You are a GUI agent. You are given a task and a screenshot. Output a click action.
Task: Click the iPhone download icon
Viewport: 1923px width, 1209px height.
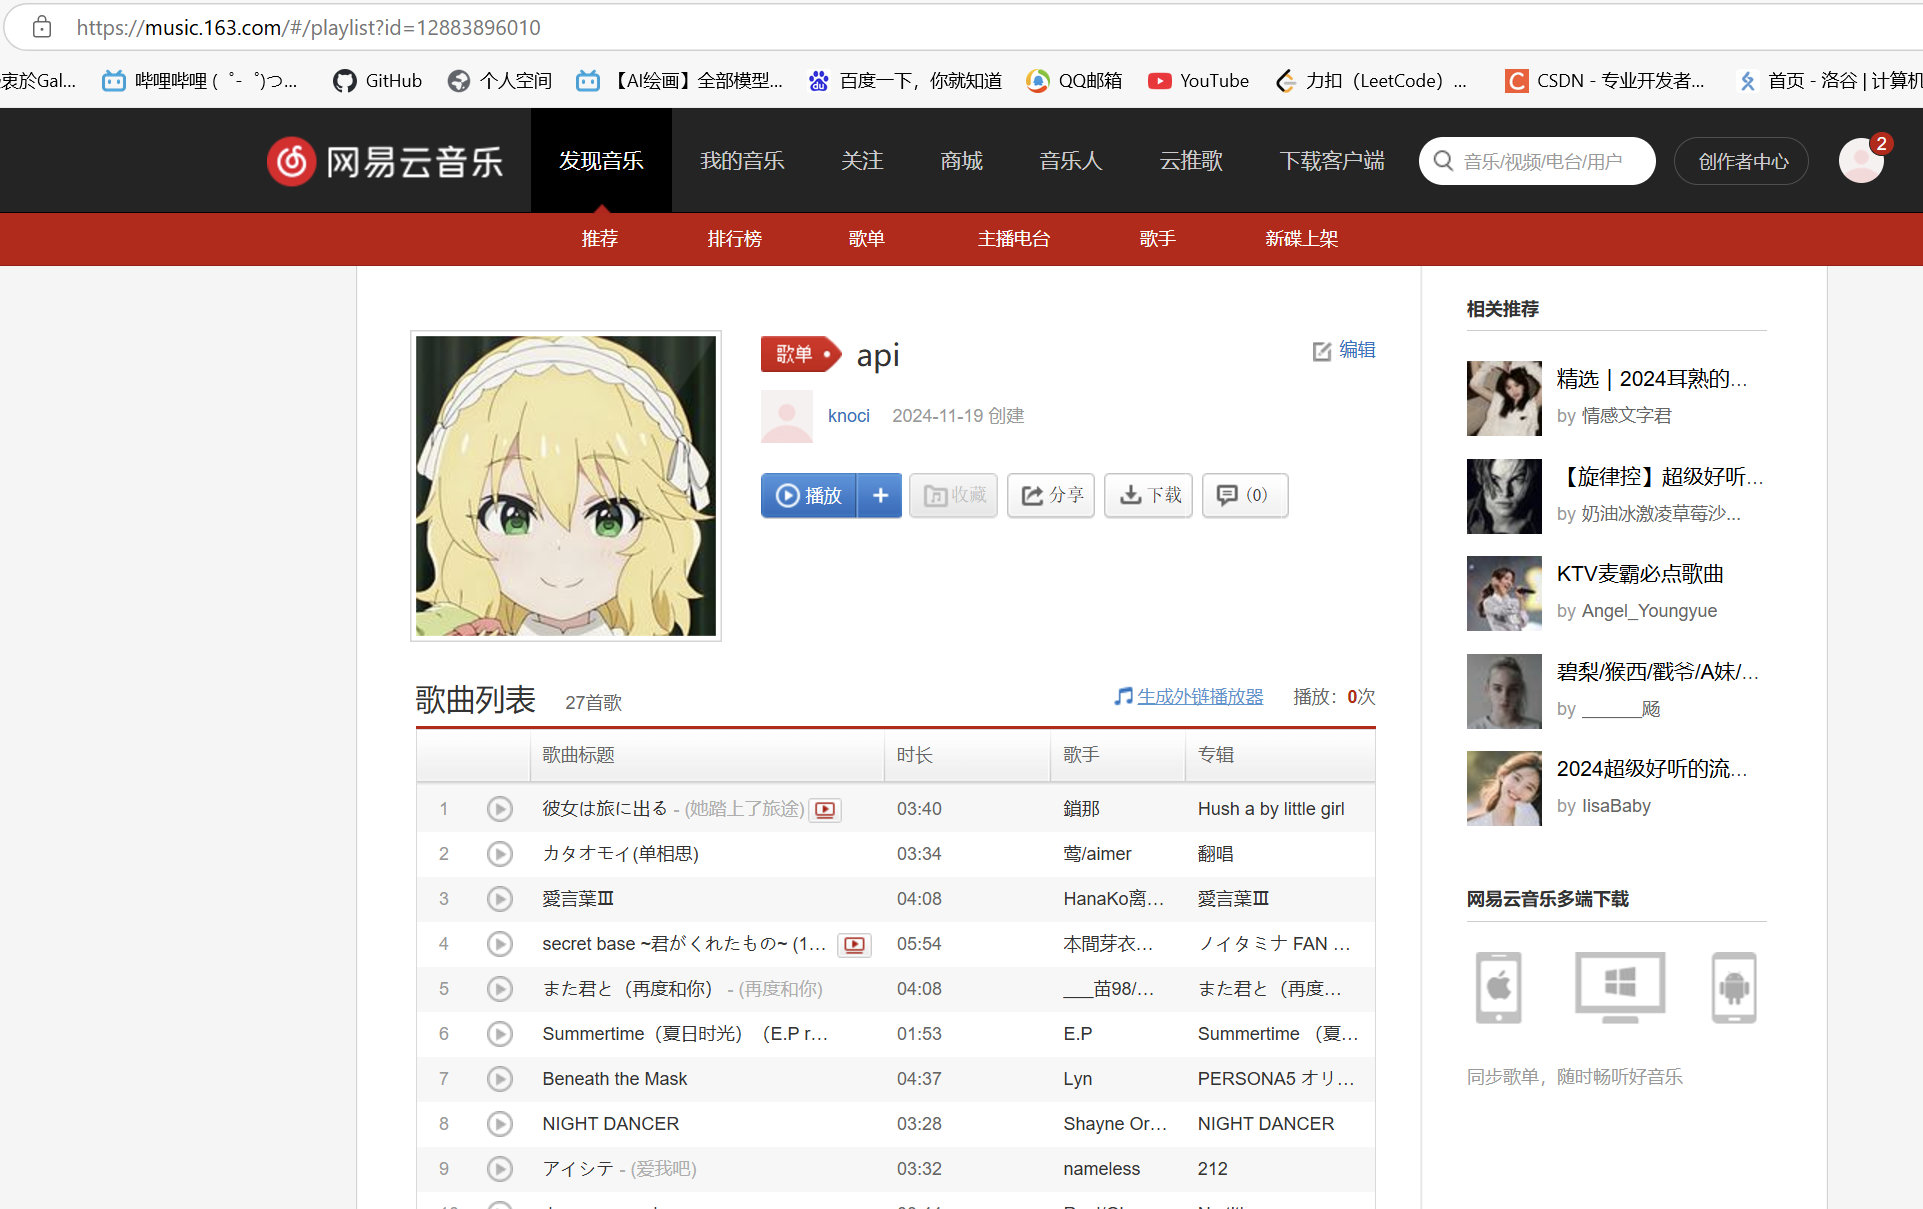(1499, 988)
